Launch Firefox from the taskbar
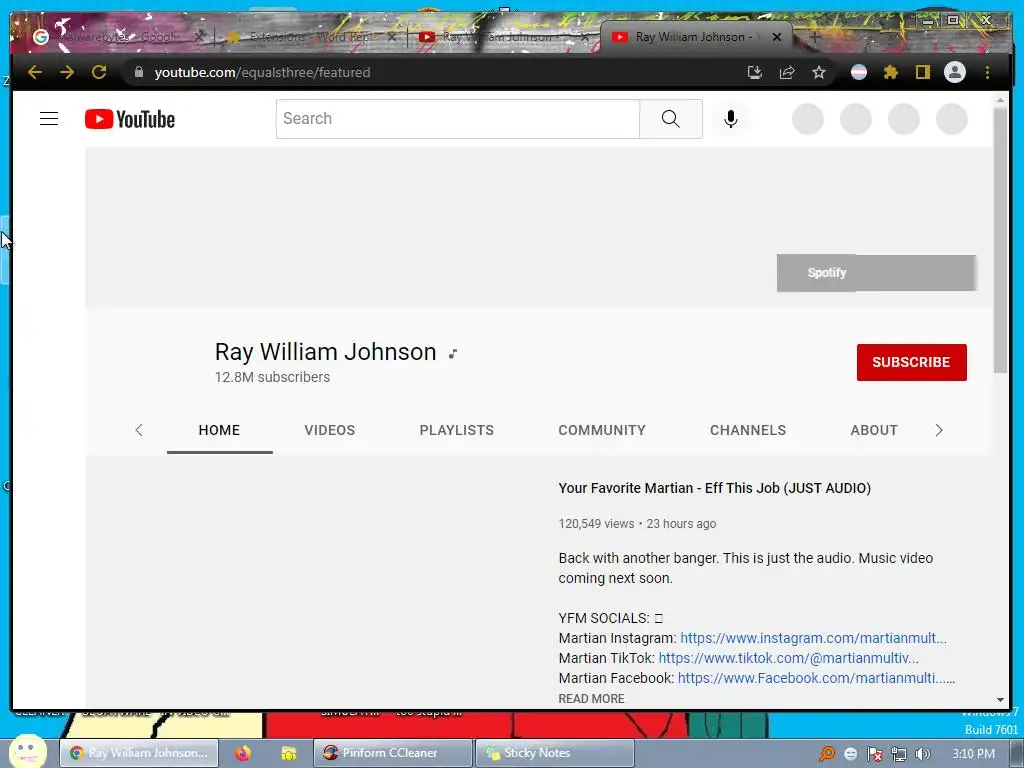 pyautogui.click(x=243, y=753)
